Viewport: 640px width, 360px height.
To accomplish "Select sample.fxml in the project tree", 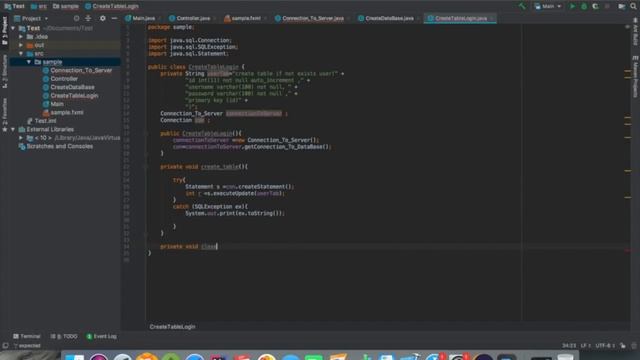I will (x=67, y=112).
